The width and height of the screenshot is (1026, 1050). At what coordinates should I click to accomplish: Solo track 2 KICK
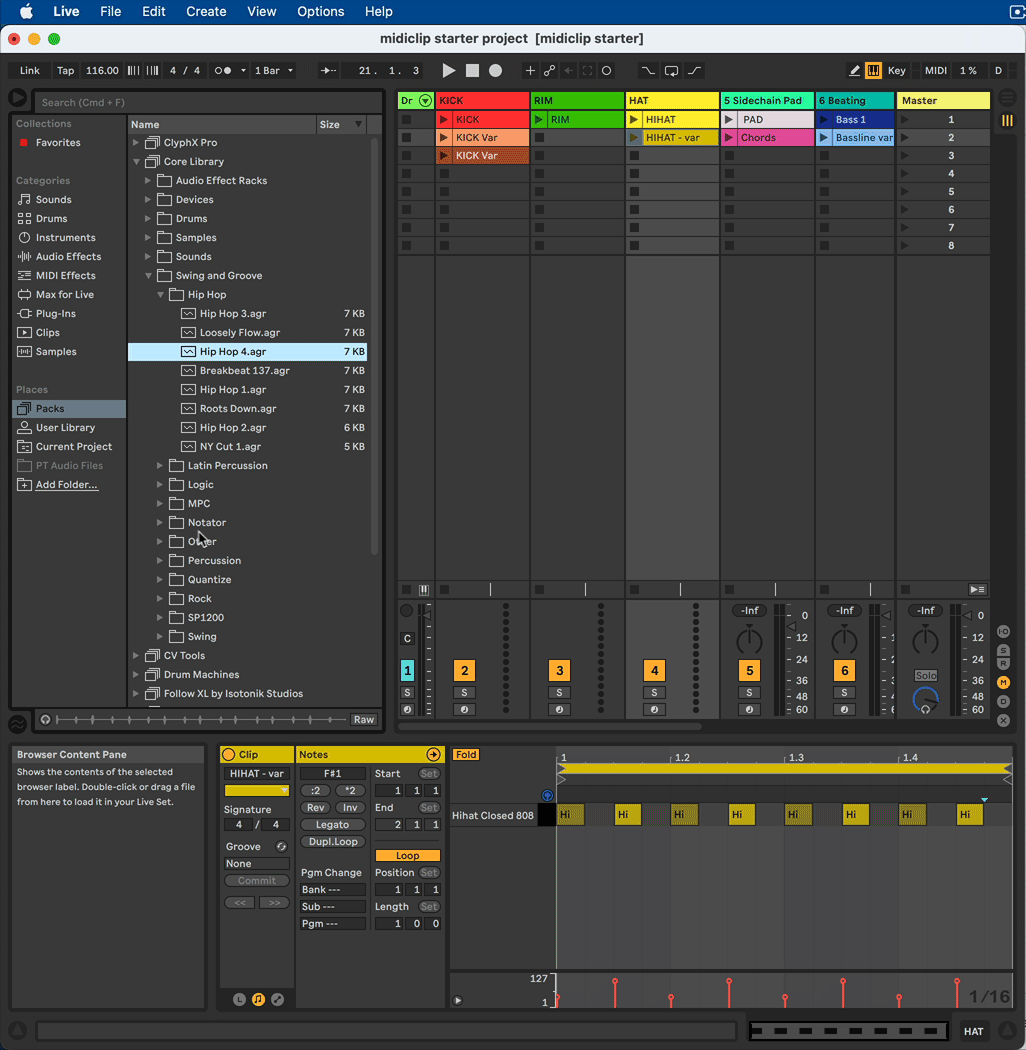[464, 693]
